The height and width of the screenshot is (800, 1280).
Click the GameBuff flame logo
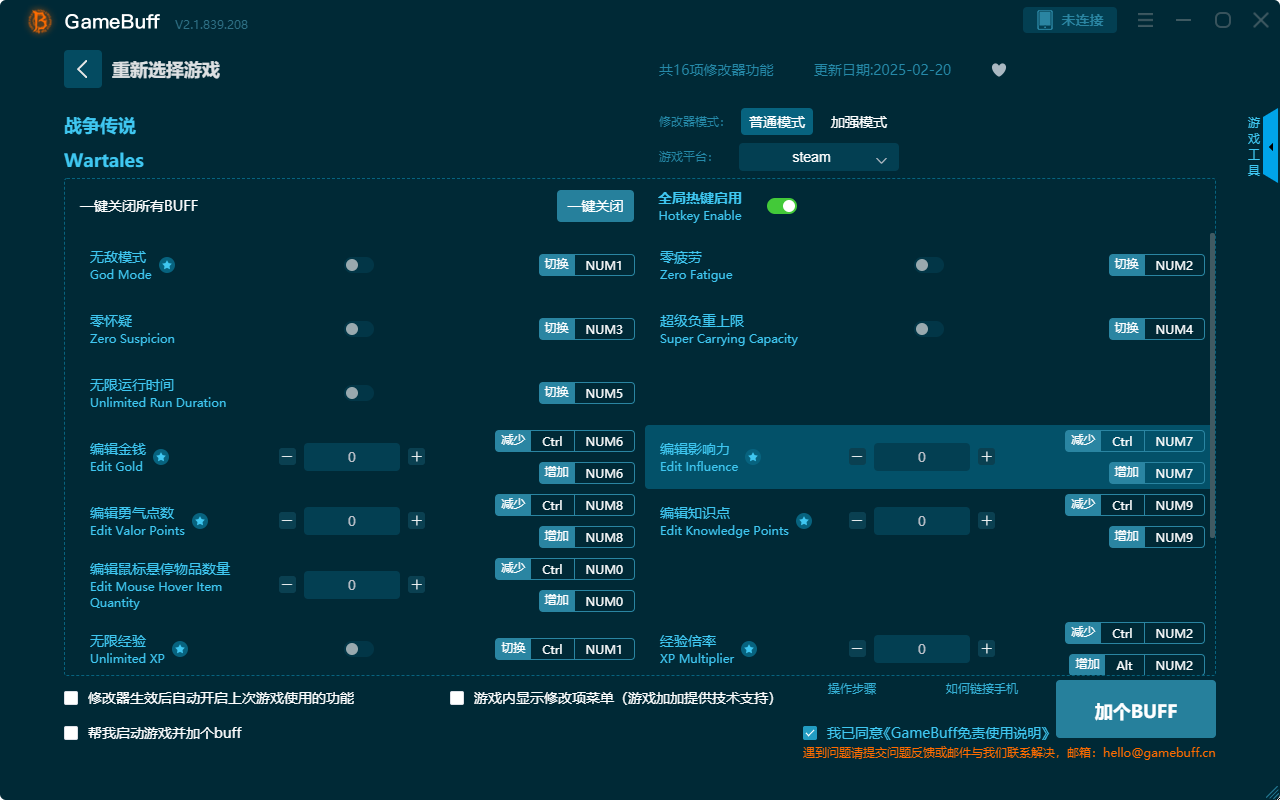point(38,20)
